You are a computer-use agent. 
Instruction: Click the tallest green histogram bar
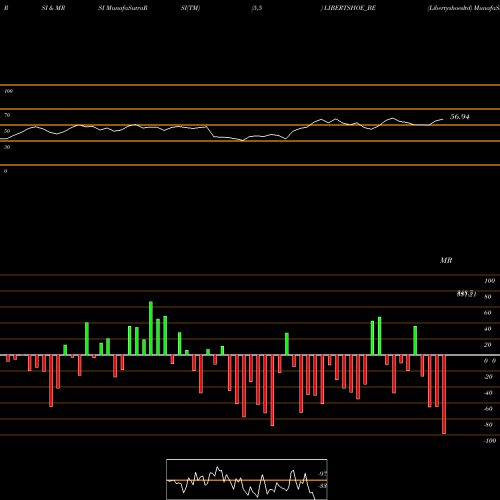151,328
